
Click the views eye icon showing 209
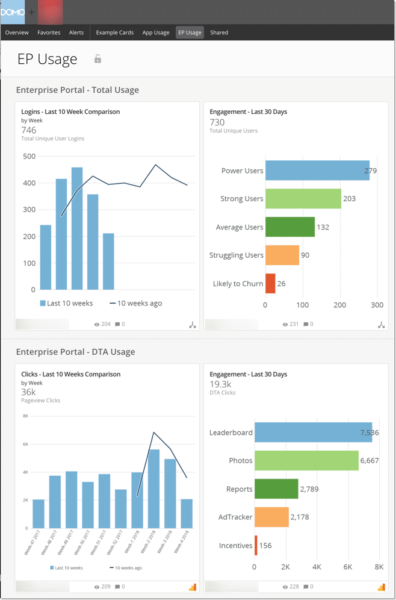click(x=97, y=586)
